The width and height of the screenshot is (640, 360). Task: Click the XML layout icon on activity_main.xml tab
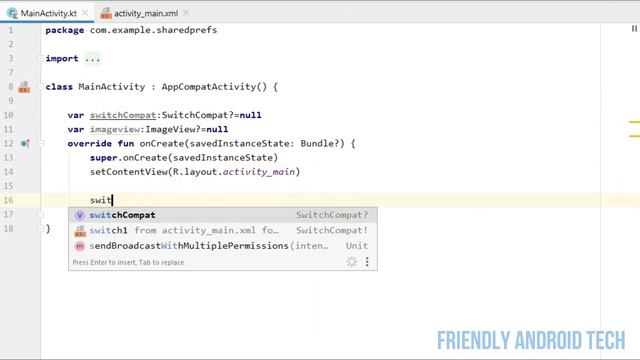tap(106, 13)
